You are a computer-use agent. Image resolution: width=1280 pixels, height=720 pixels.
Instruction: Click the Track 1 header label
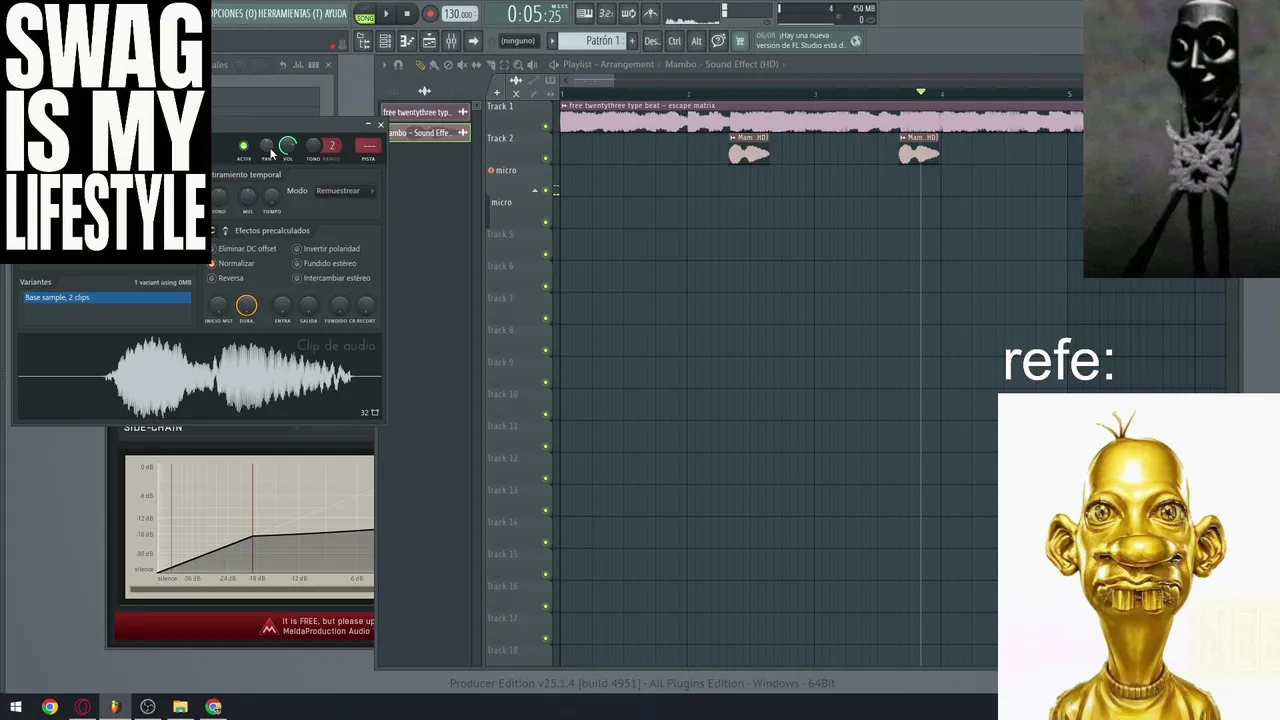[x=500, y=106]
